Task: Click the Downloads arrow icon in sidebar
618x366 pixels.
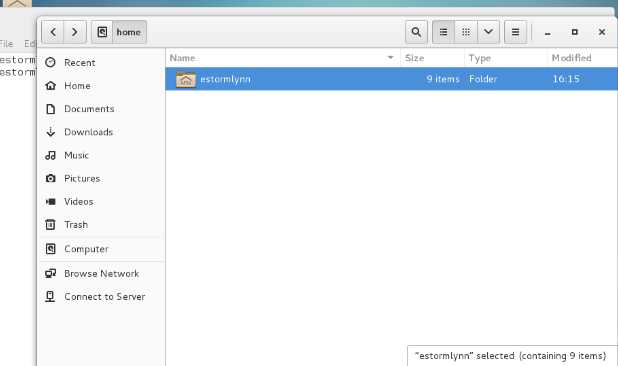Action: point(50,132)
